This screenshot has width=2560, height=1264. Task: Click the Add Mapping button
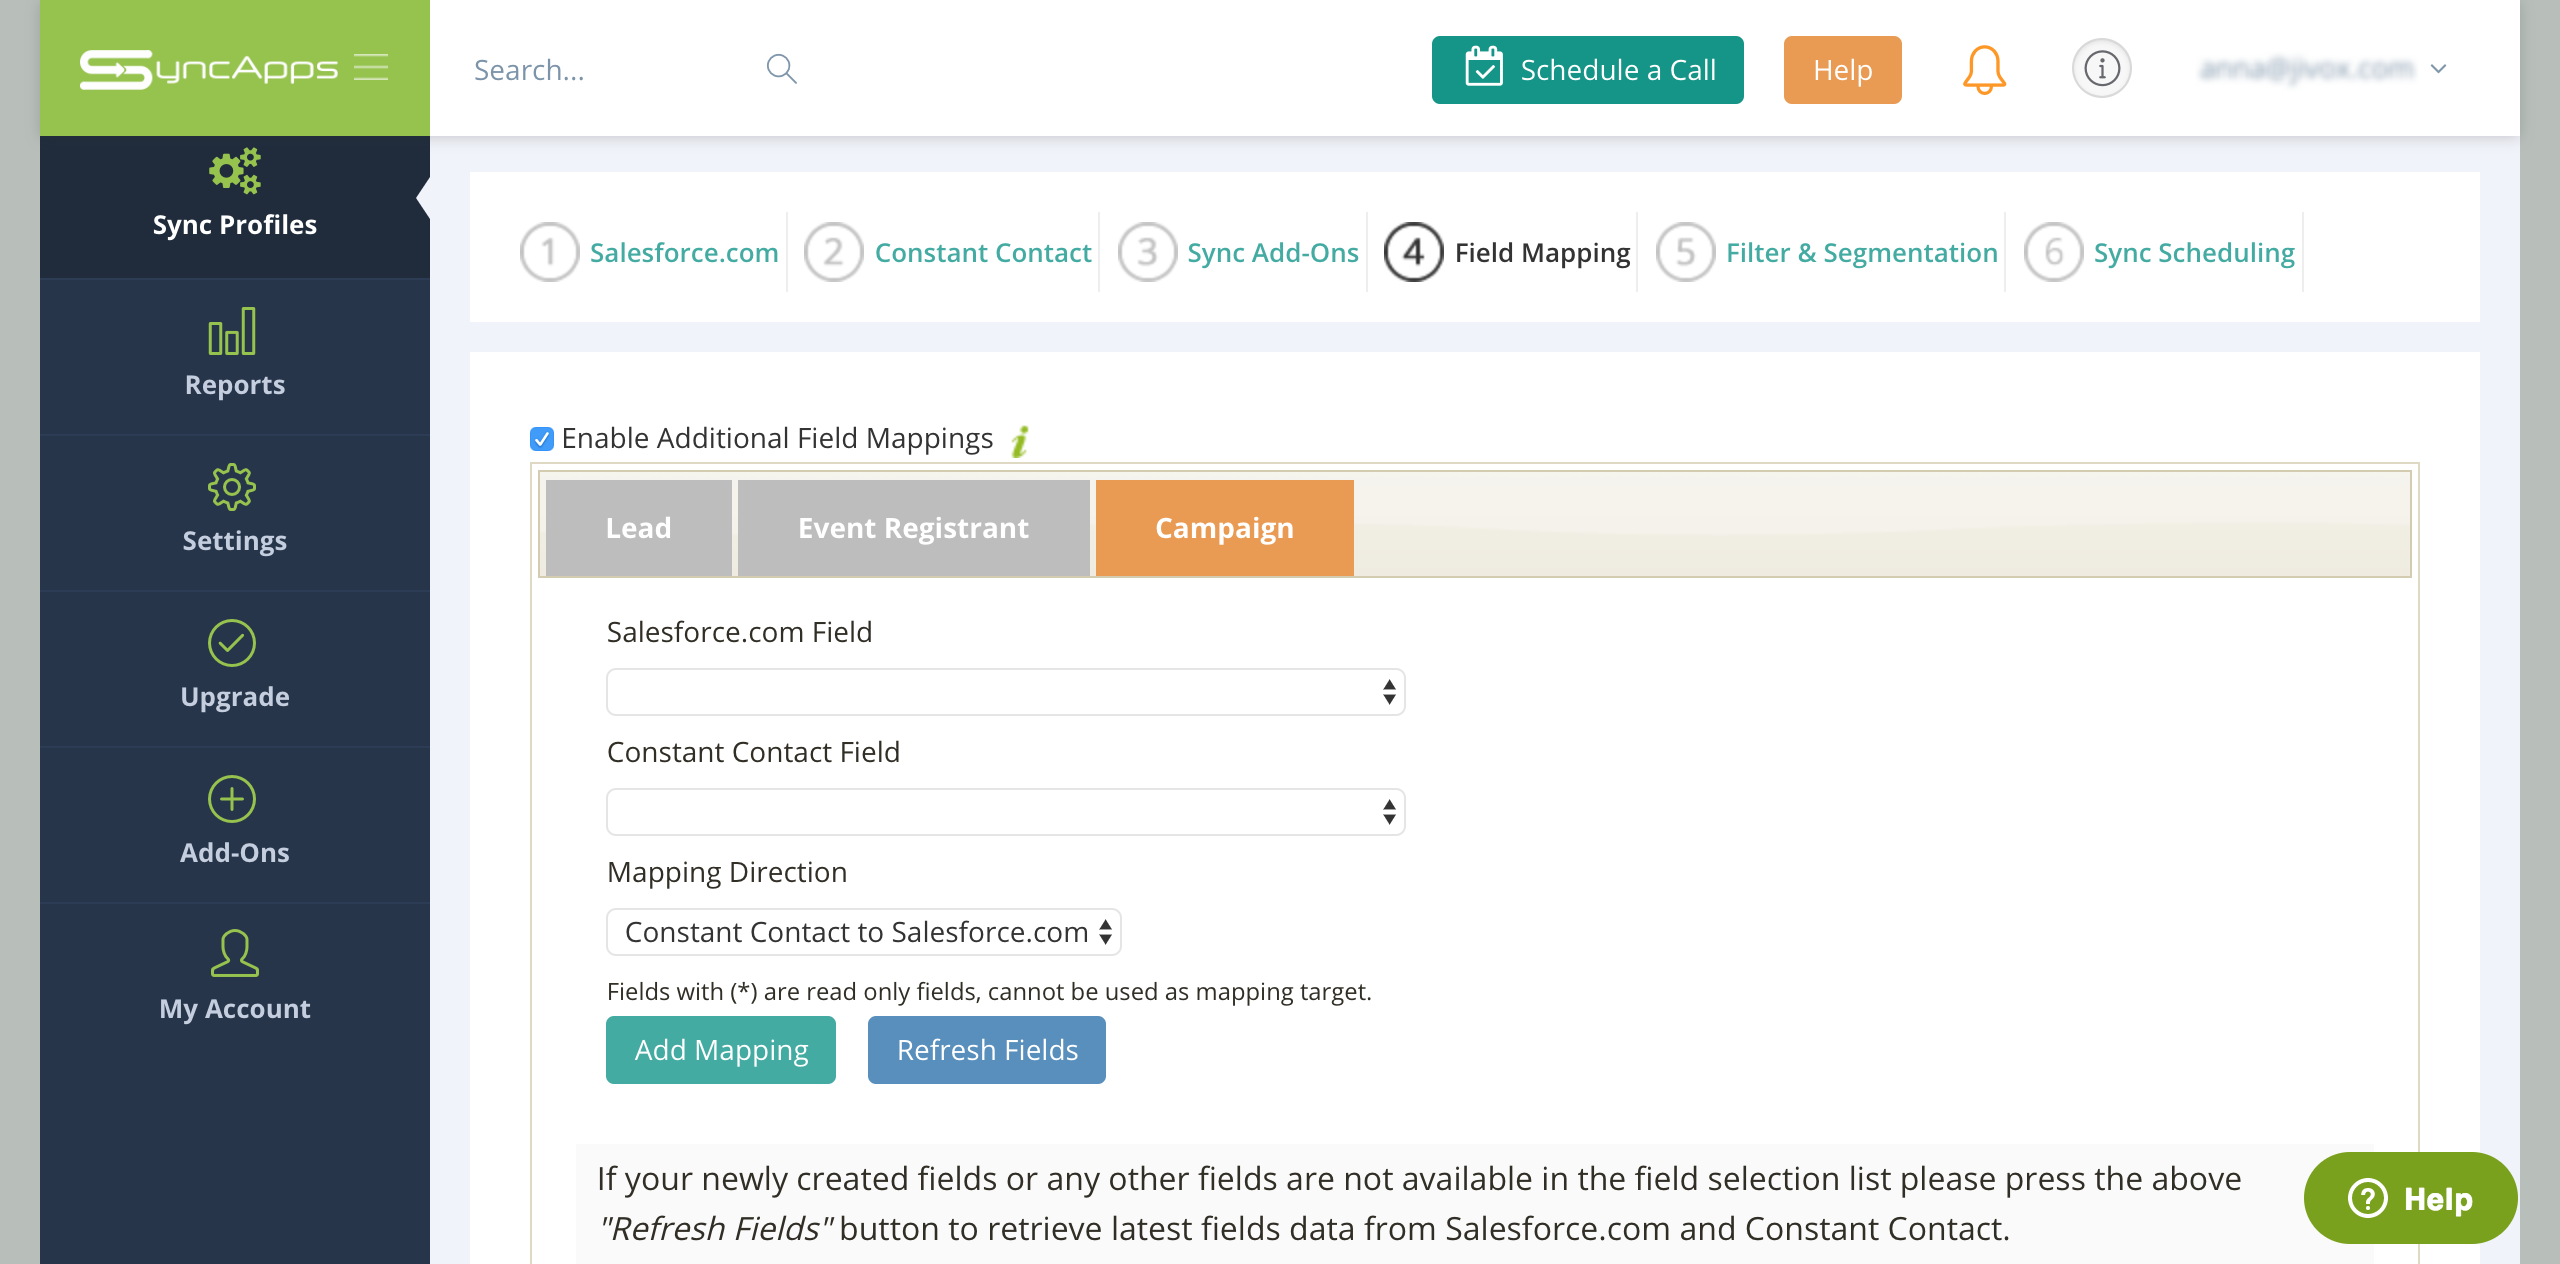721,1050
